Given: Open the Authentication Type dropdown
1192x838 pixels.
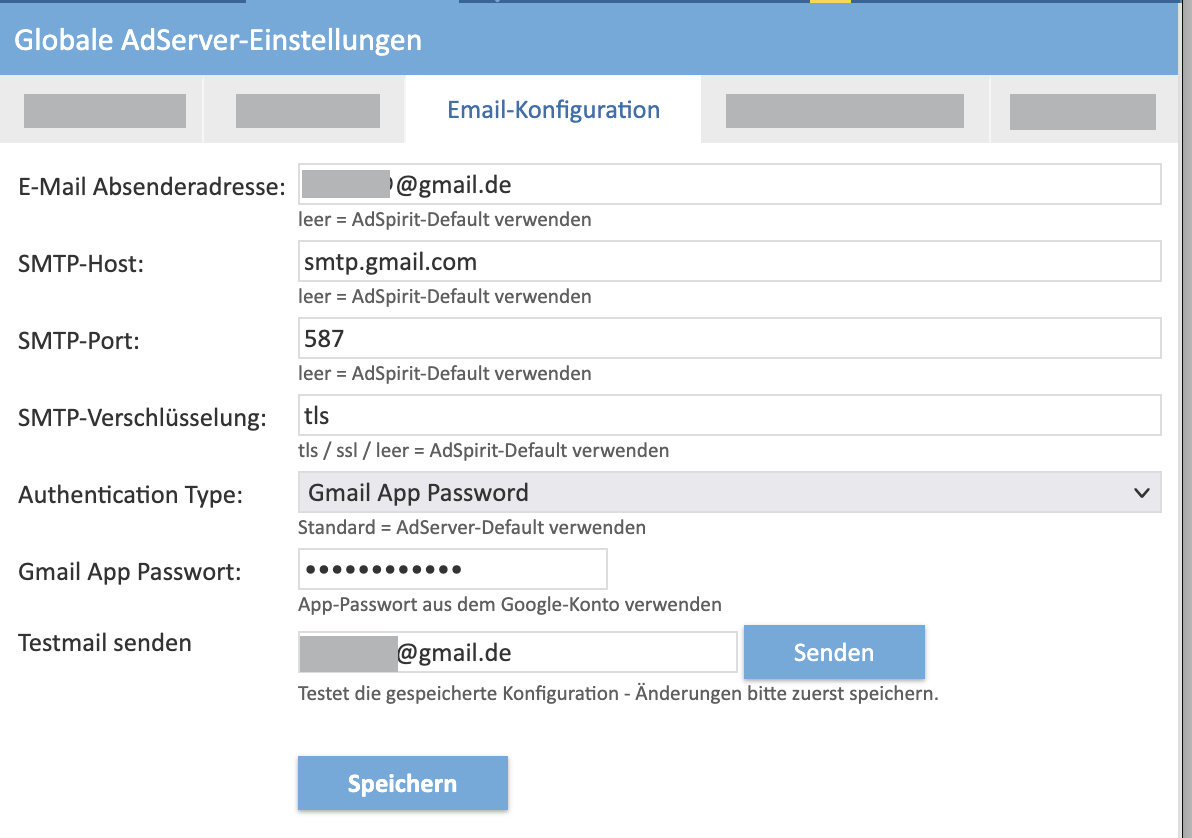Looking at the screenshot, I should (729, 493).
